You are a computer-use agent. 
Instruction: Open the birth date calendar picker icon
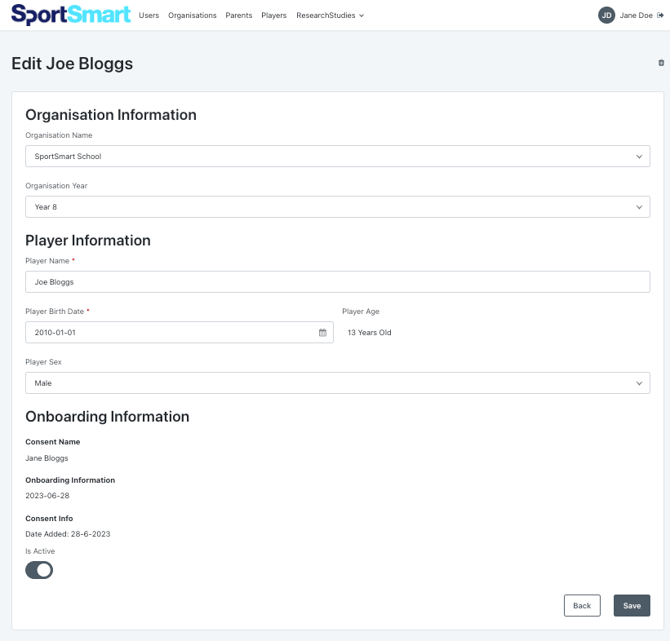[x=323, y=332]
